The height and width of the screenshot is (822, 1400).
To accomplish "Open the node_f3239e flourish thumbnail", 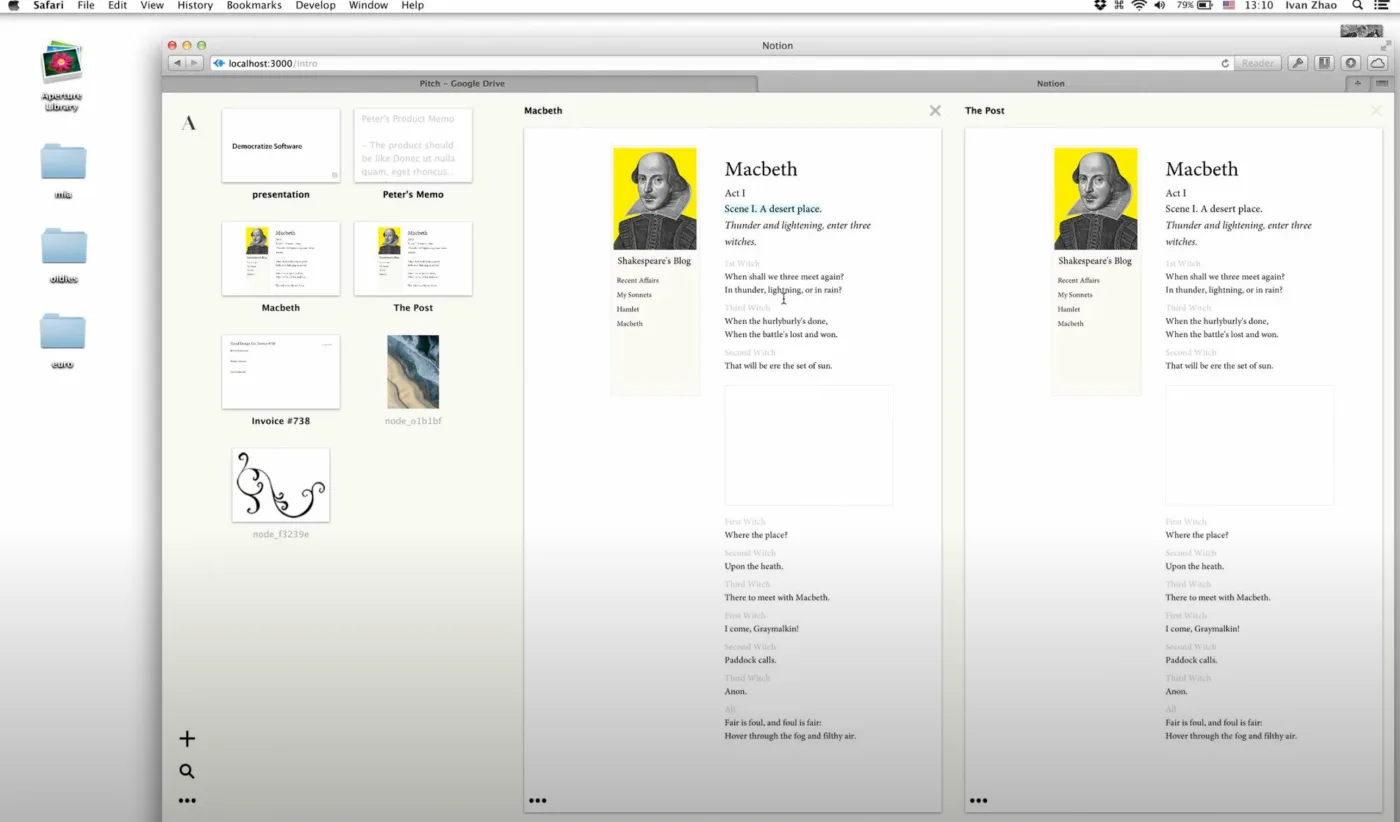I will click(x=281, y=485).
